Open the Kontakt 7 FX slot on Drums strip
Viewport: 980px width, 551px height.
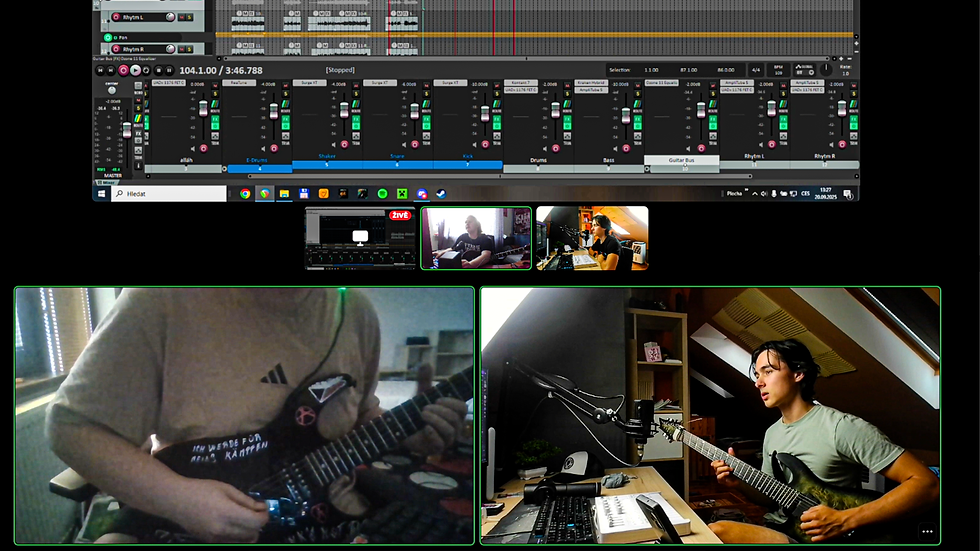point(521,82)
